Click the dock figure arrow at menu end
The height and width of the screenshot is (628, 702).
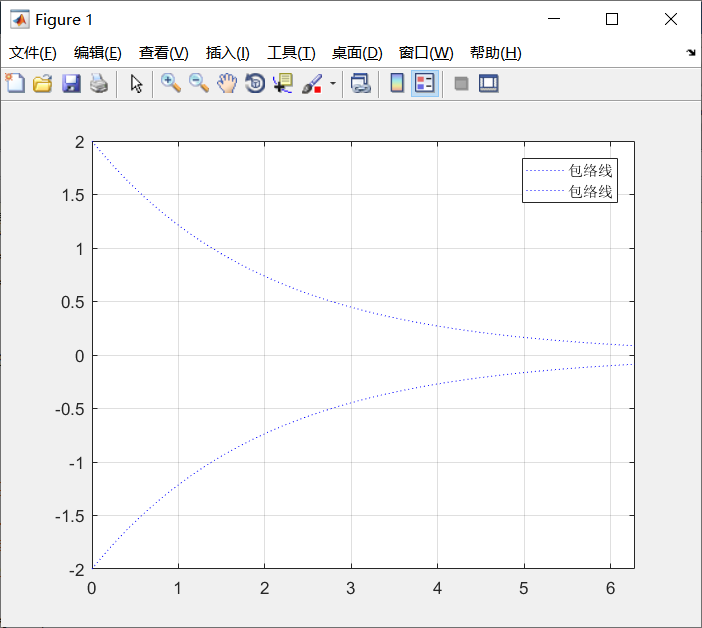690,53
